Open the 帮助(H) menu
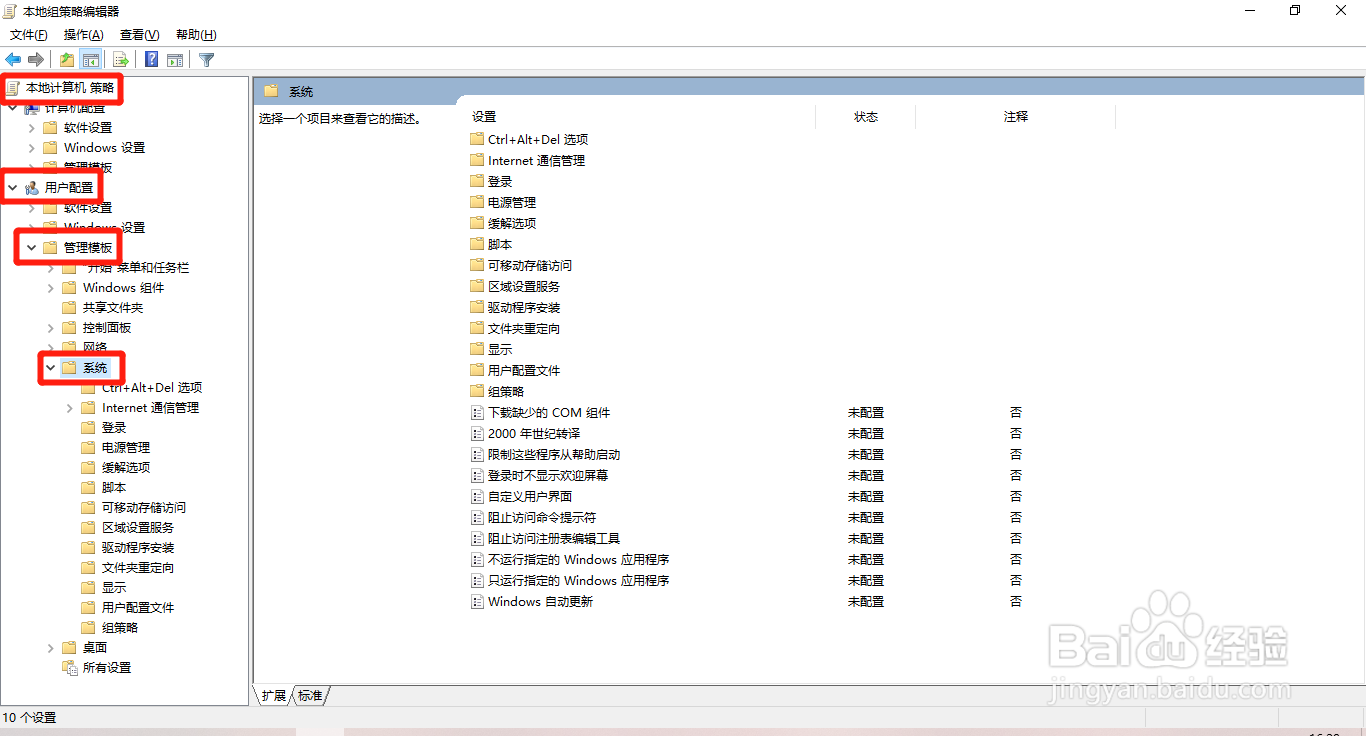Image resolution: width=1366 pixels, height=736 pixels. point(195,35)
